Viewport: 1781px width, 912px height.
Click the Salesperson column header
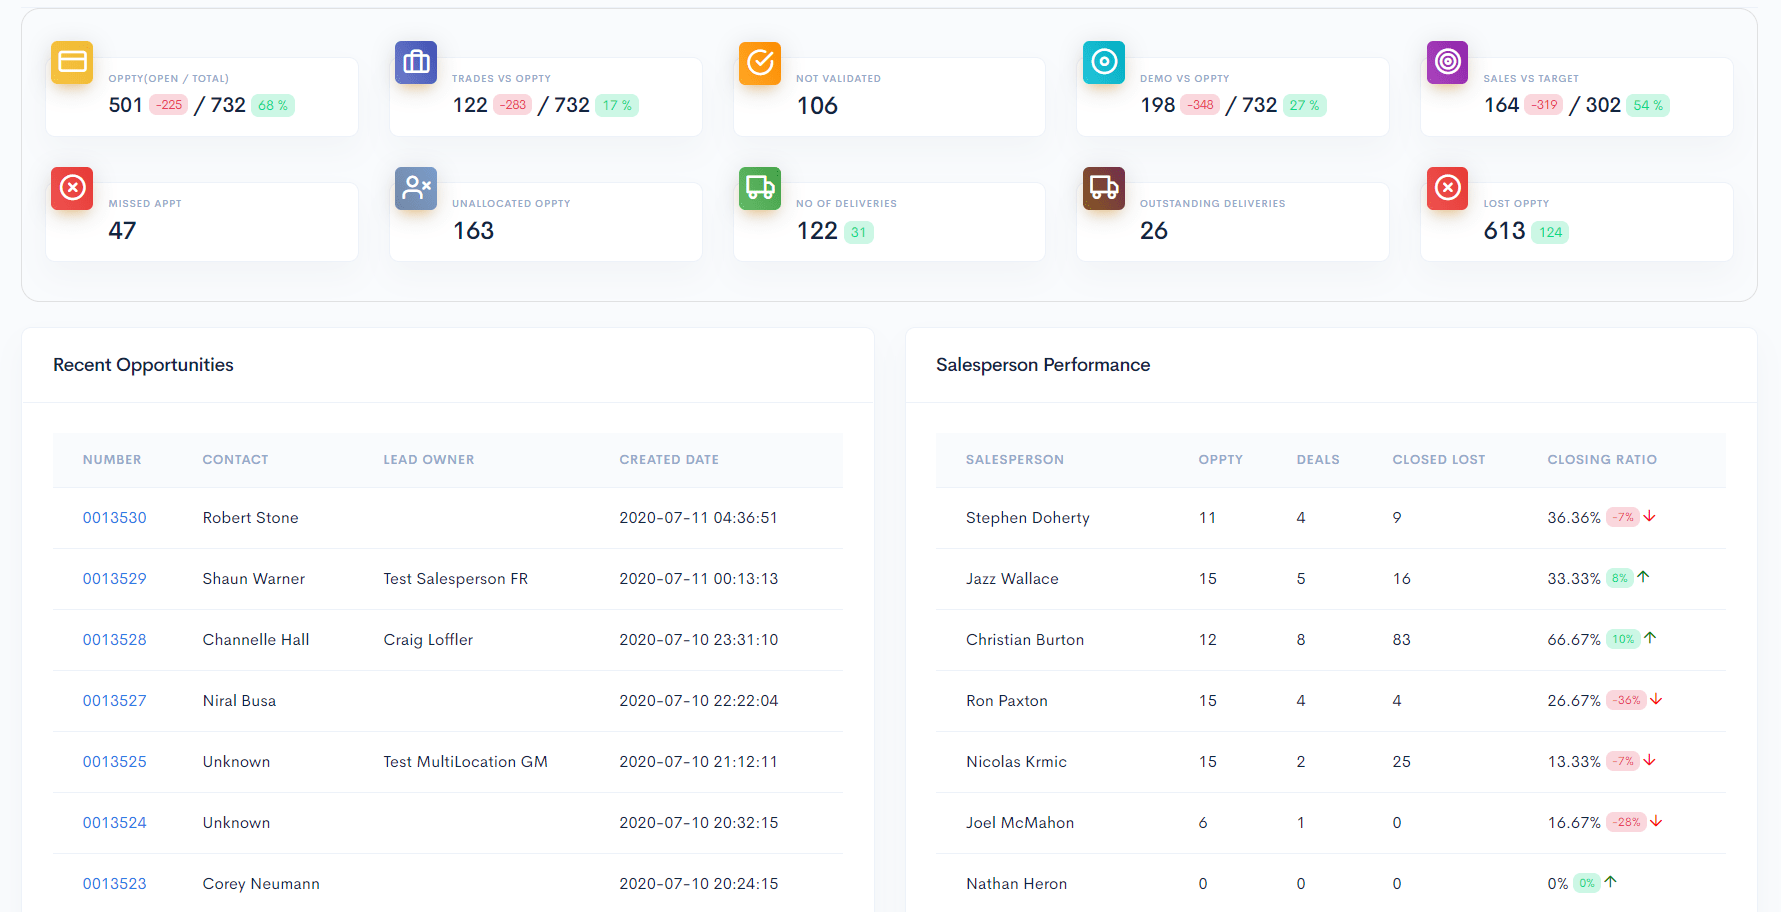tap(1014, 460)
